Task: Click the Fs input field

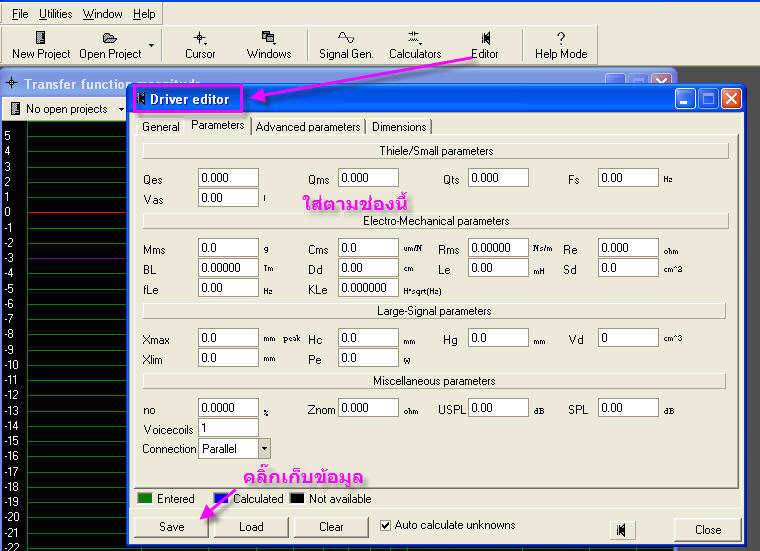Action: coord(628,178)
